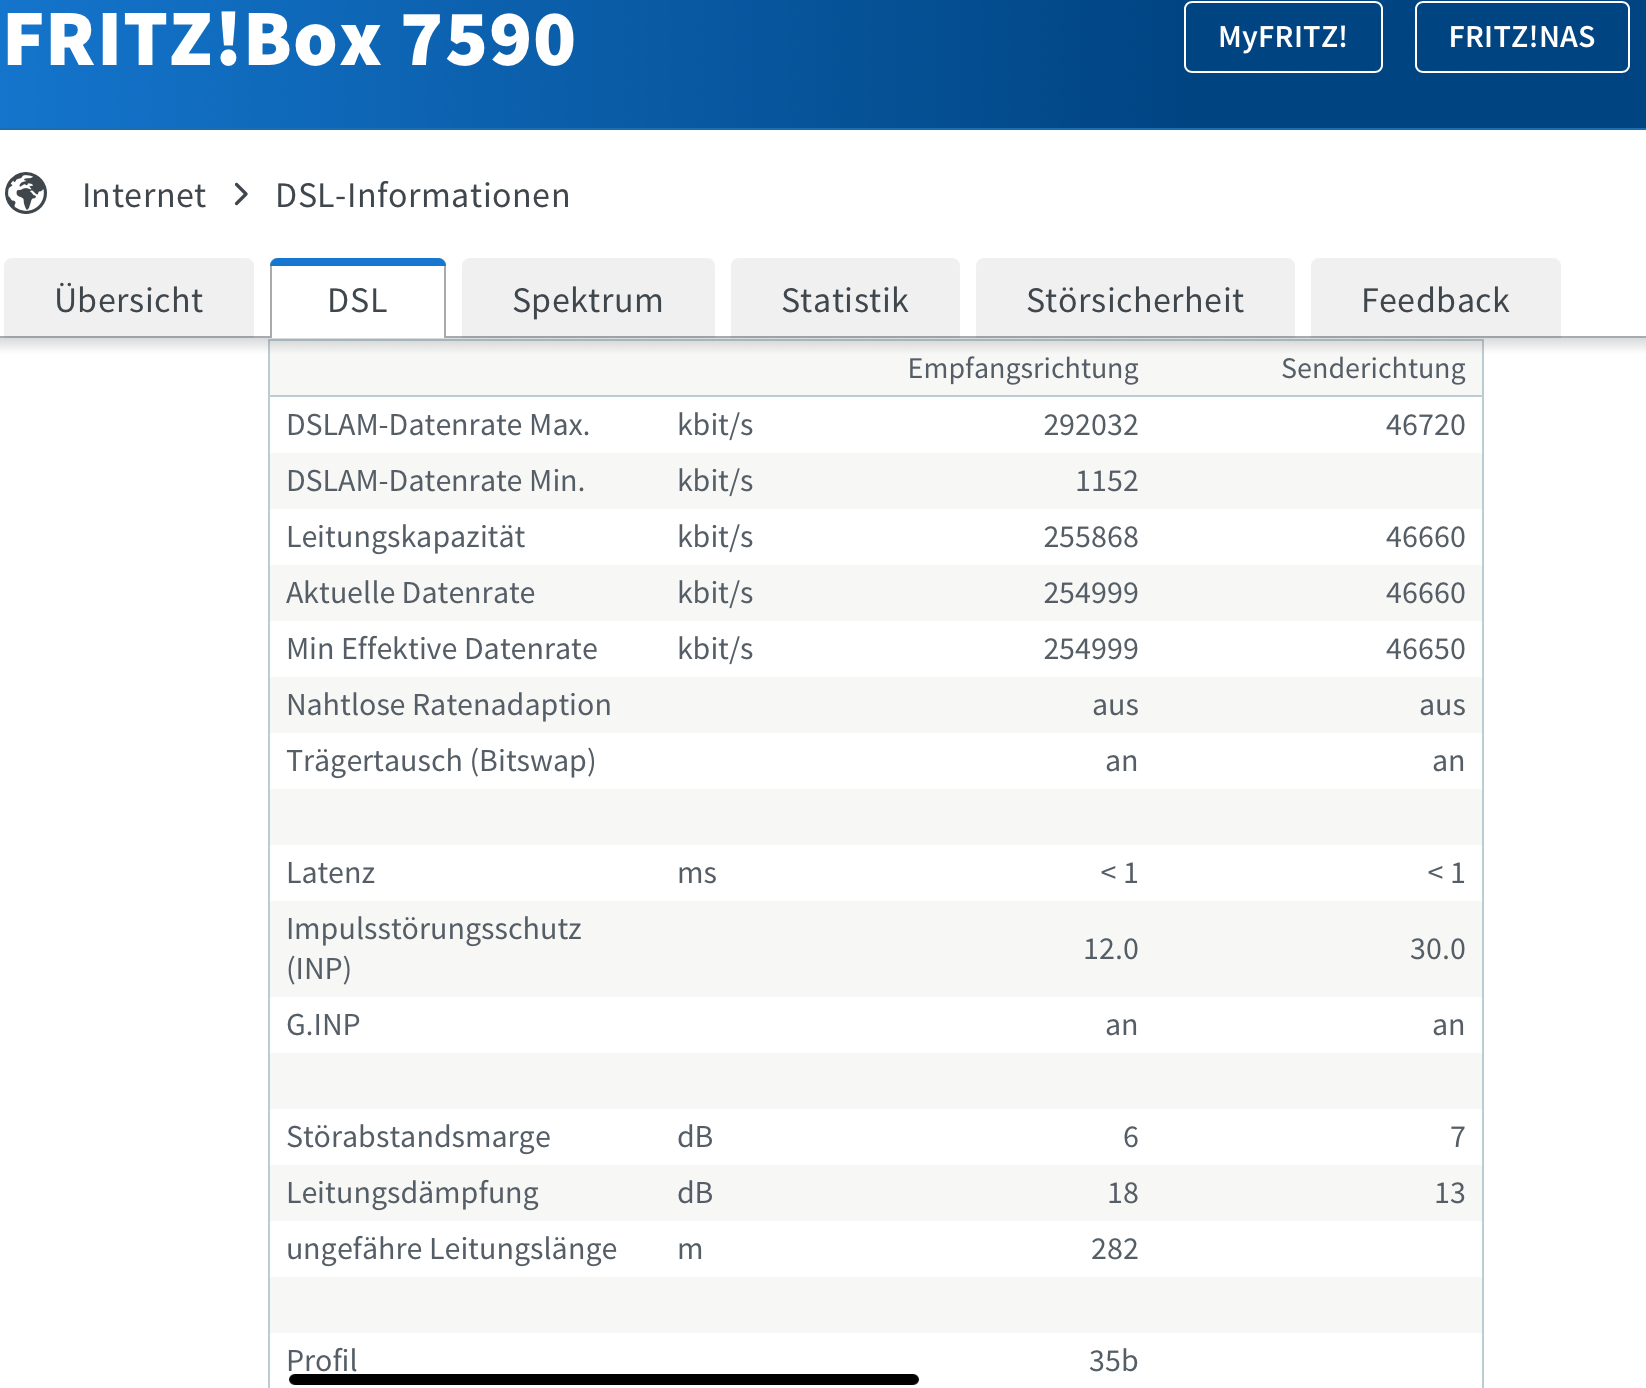The image size is (1646, 1388).
Task: Open the Störsicherheit tab
Action: (x=1135, y=299)
